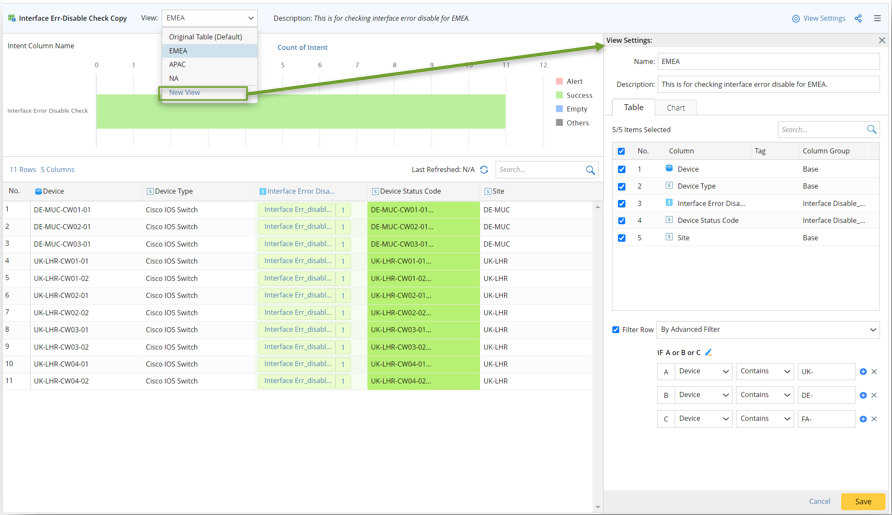Open the View dropdown showing EMEA
The height and width of the screenshot is (515, 892).
pos(209,18)
